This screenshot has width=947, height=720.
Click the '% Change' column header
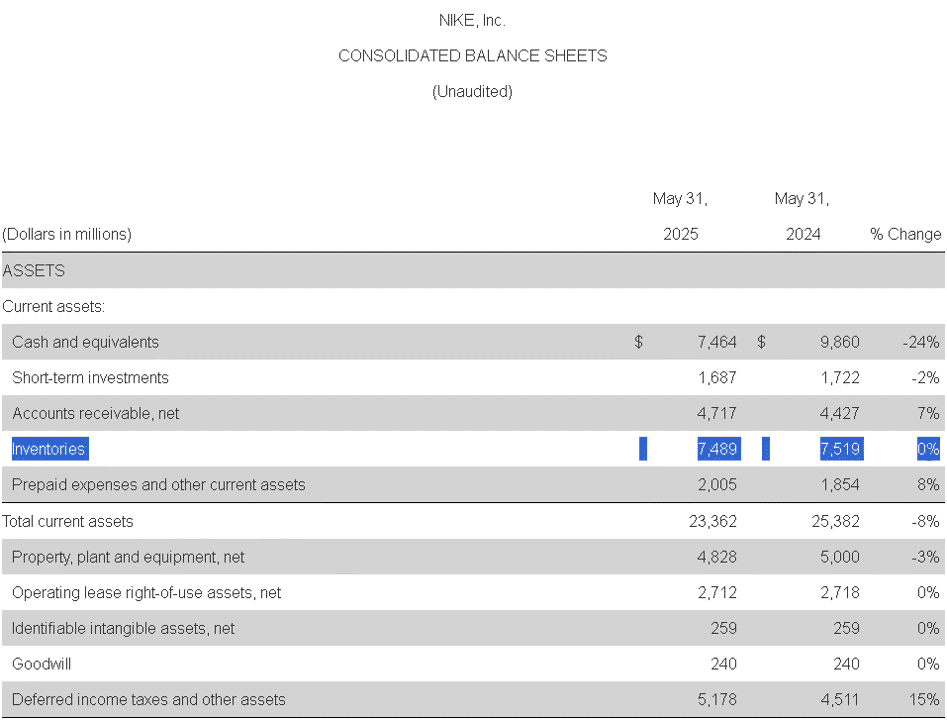pos(905,234)
